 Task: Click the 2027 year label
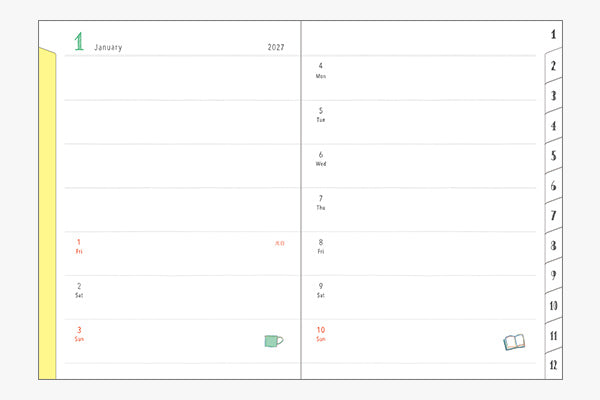pos(276,47)
